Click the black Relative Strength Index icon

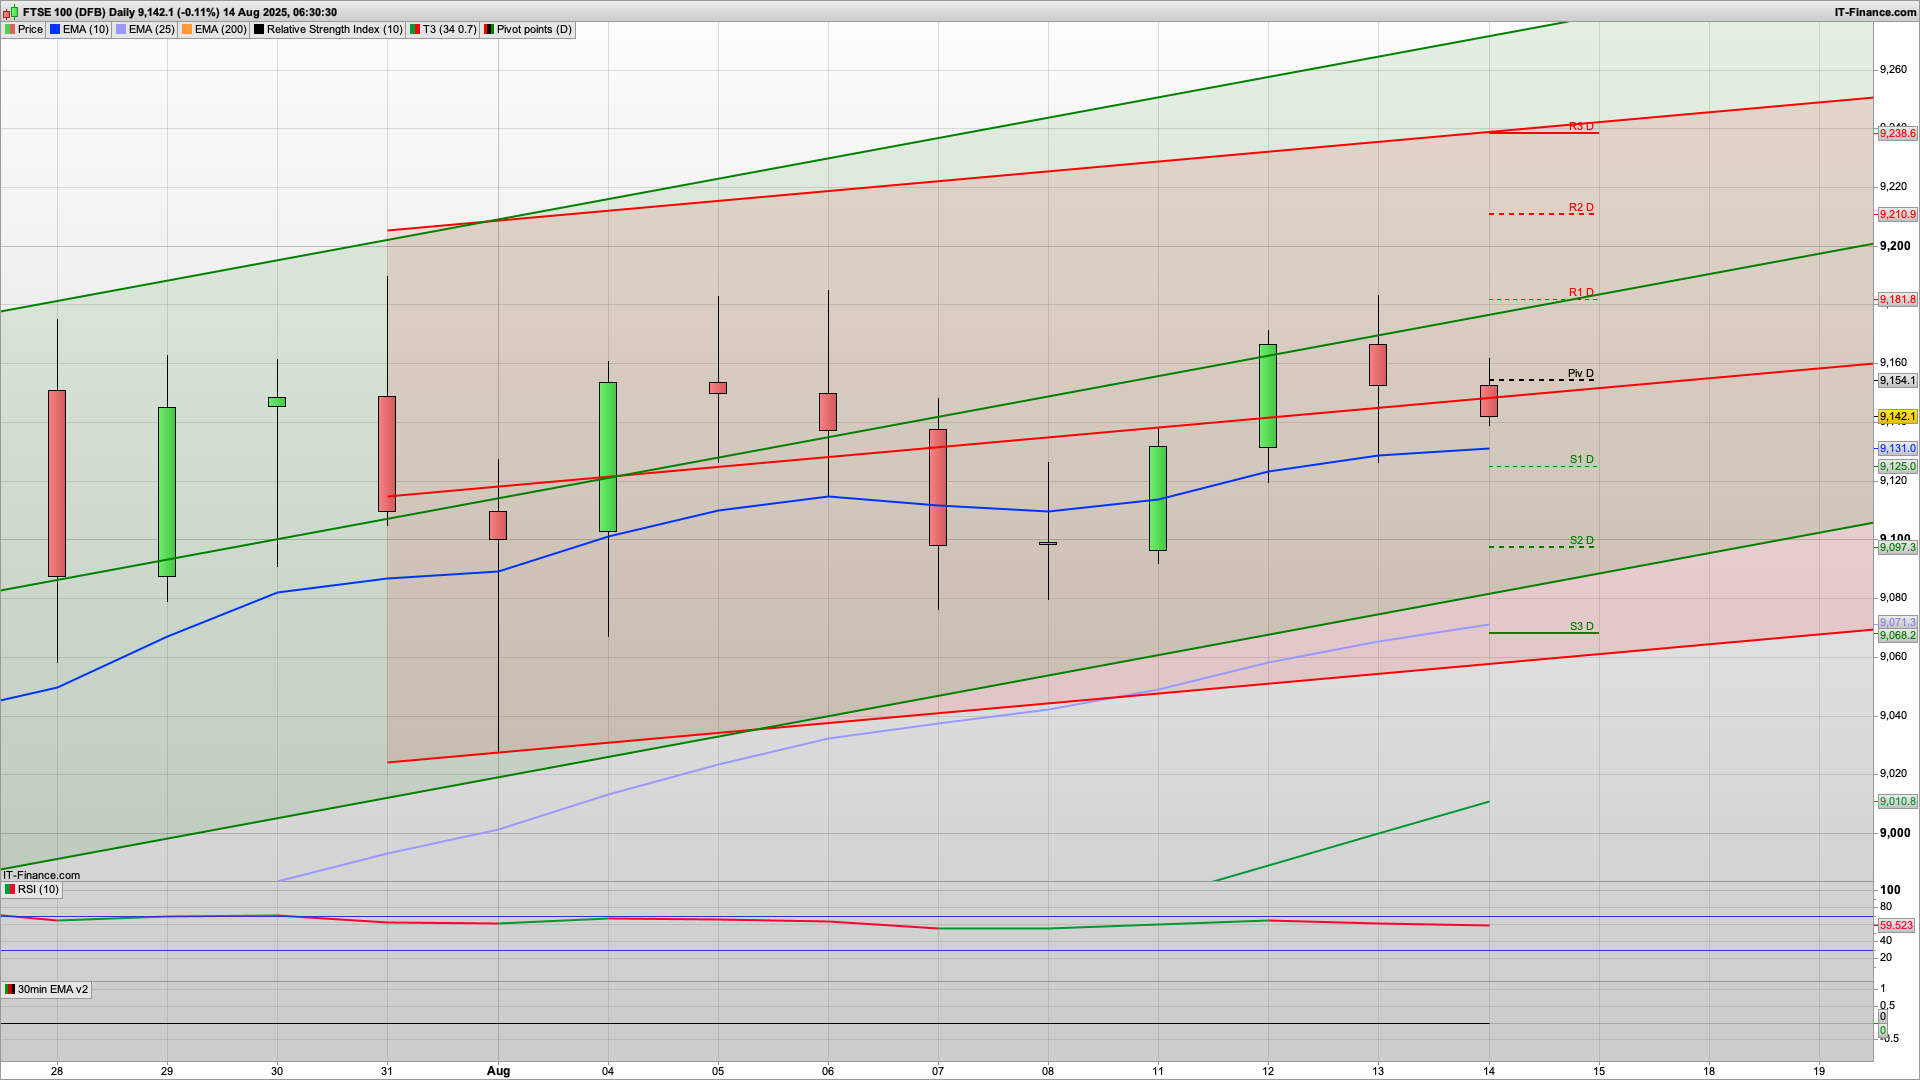pyautogui.click(x=259, y=29)
